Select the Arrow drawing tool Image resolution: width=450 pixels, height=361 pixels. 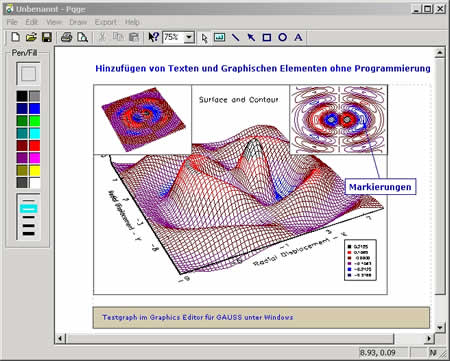tap(251, 37)
